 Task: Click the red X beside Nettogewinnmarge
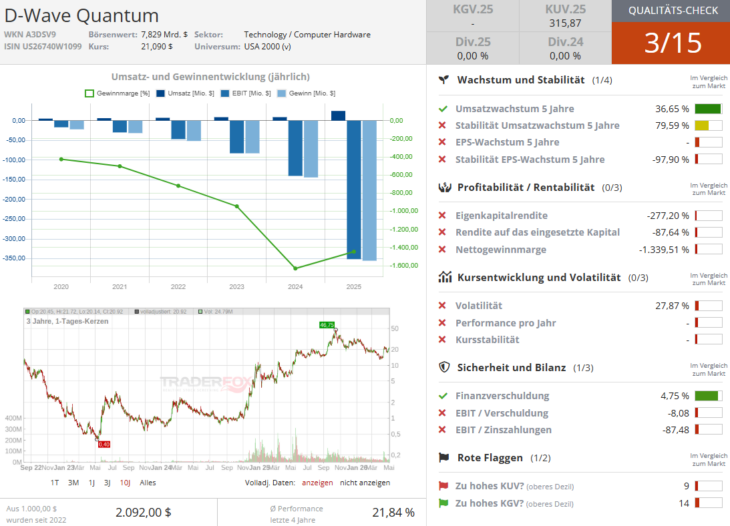442,250
